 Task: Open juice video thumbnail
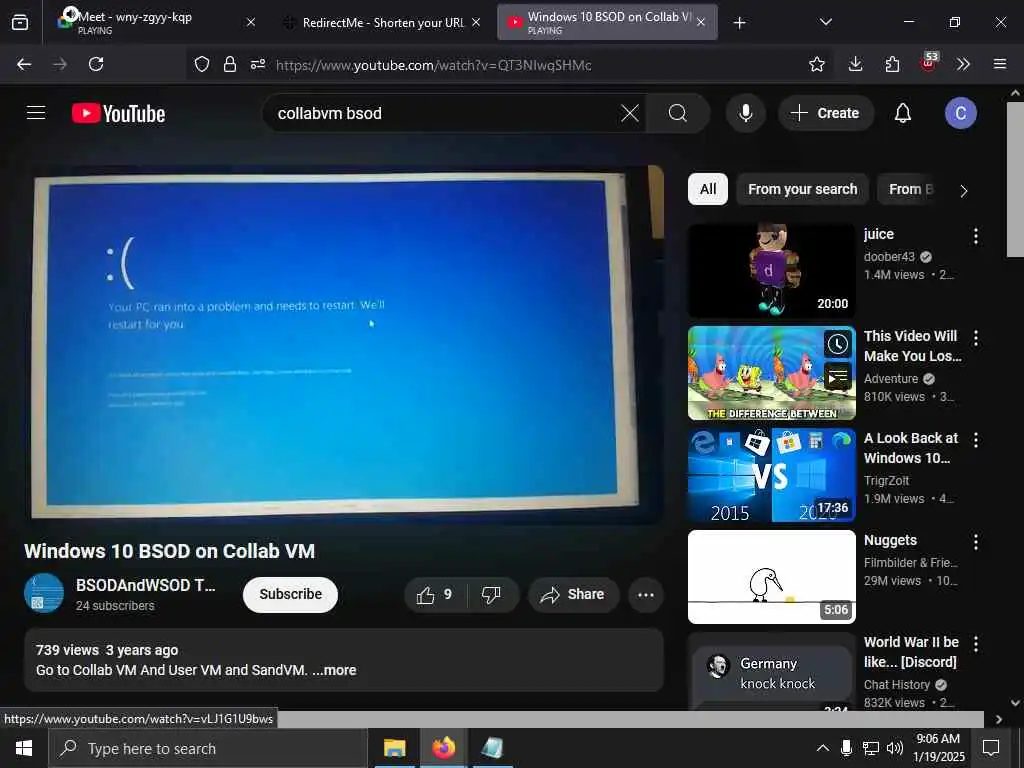click(771, 271)
